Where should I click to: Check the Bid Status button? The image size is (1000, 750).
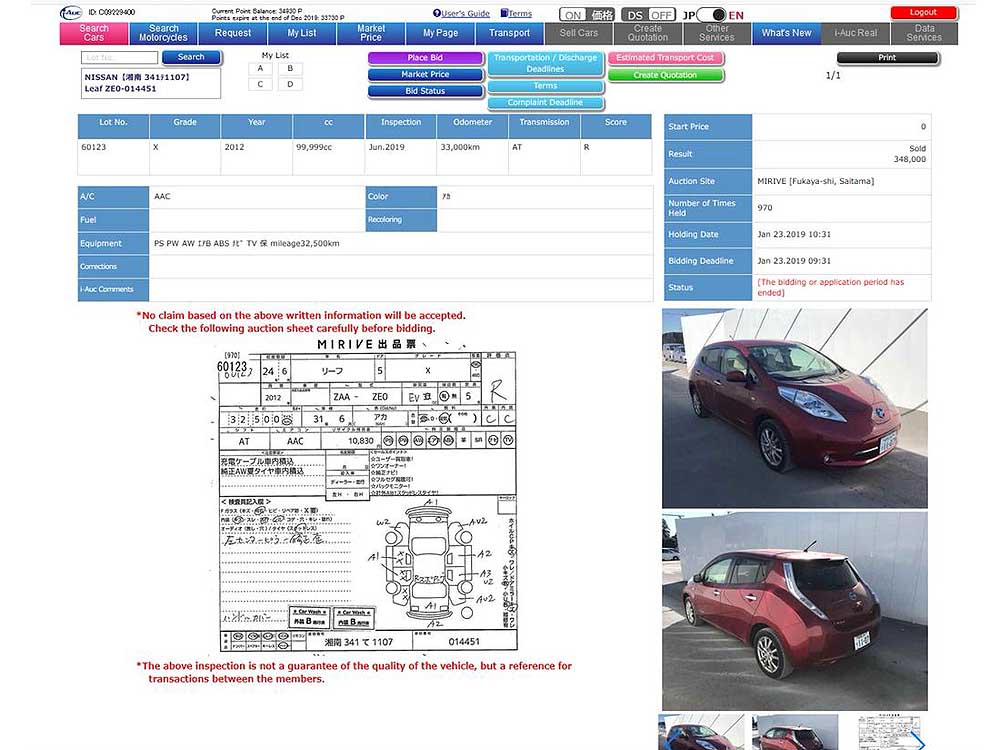pyautogui.click(x=425, y=91)
